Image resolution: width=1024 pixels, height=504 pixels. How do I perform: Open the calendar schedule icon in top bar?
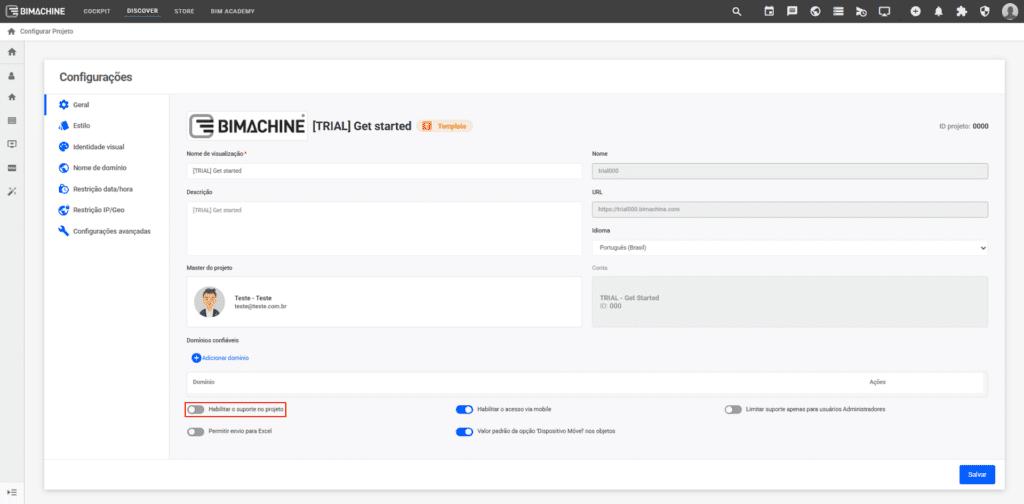point(769,11)
